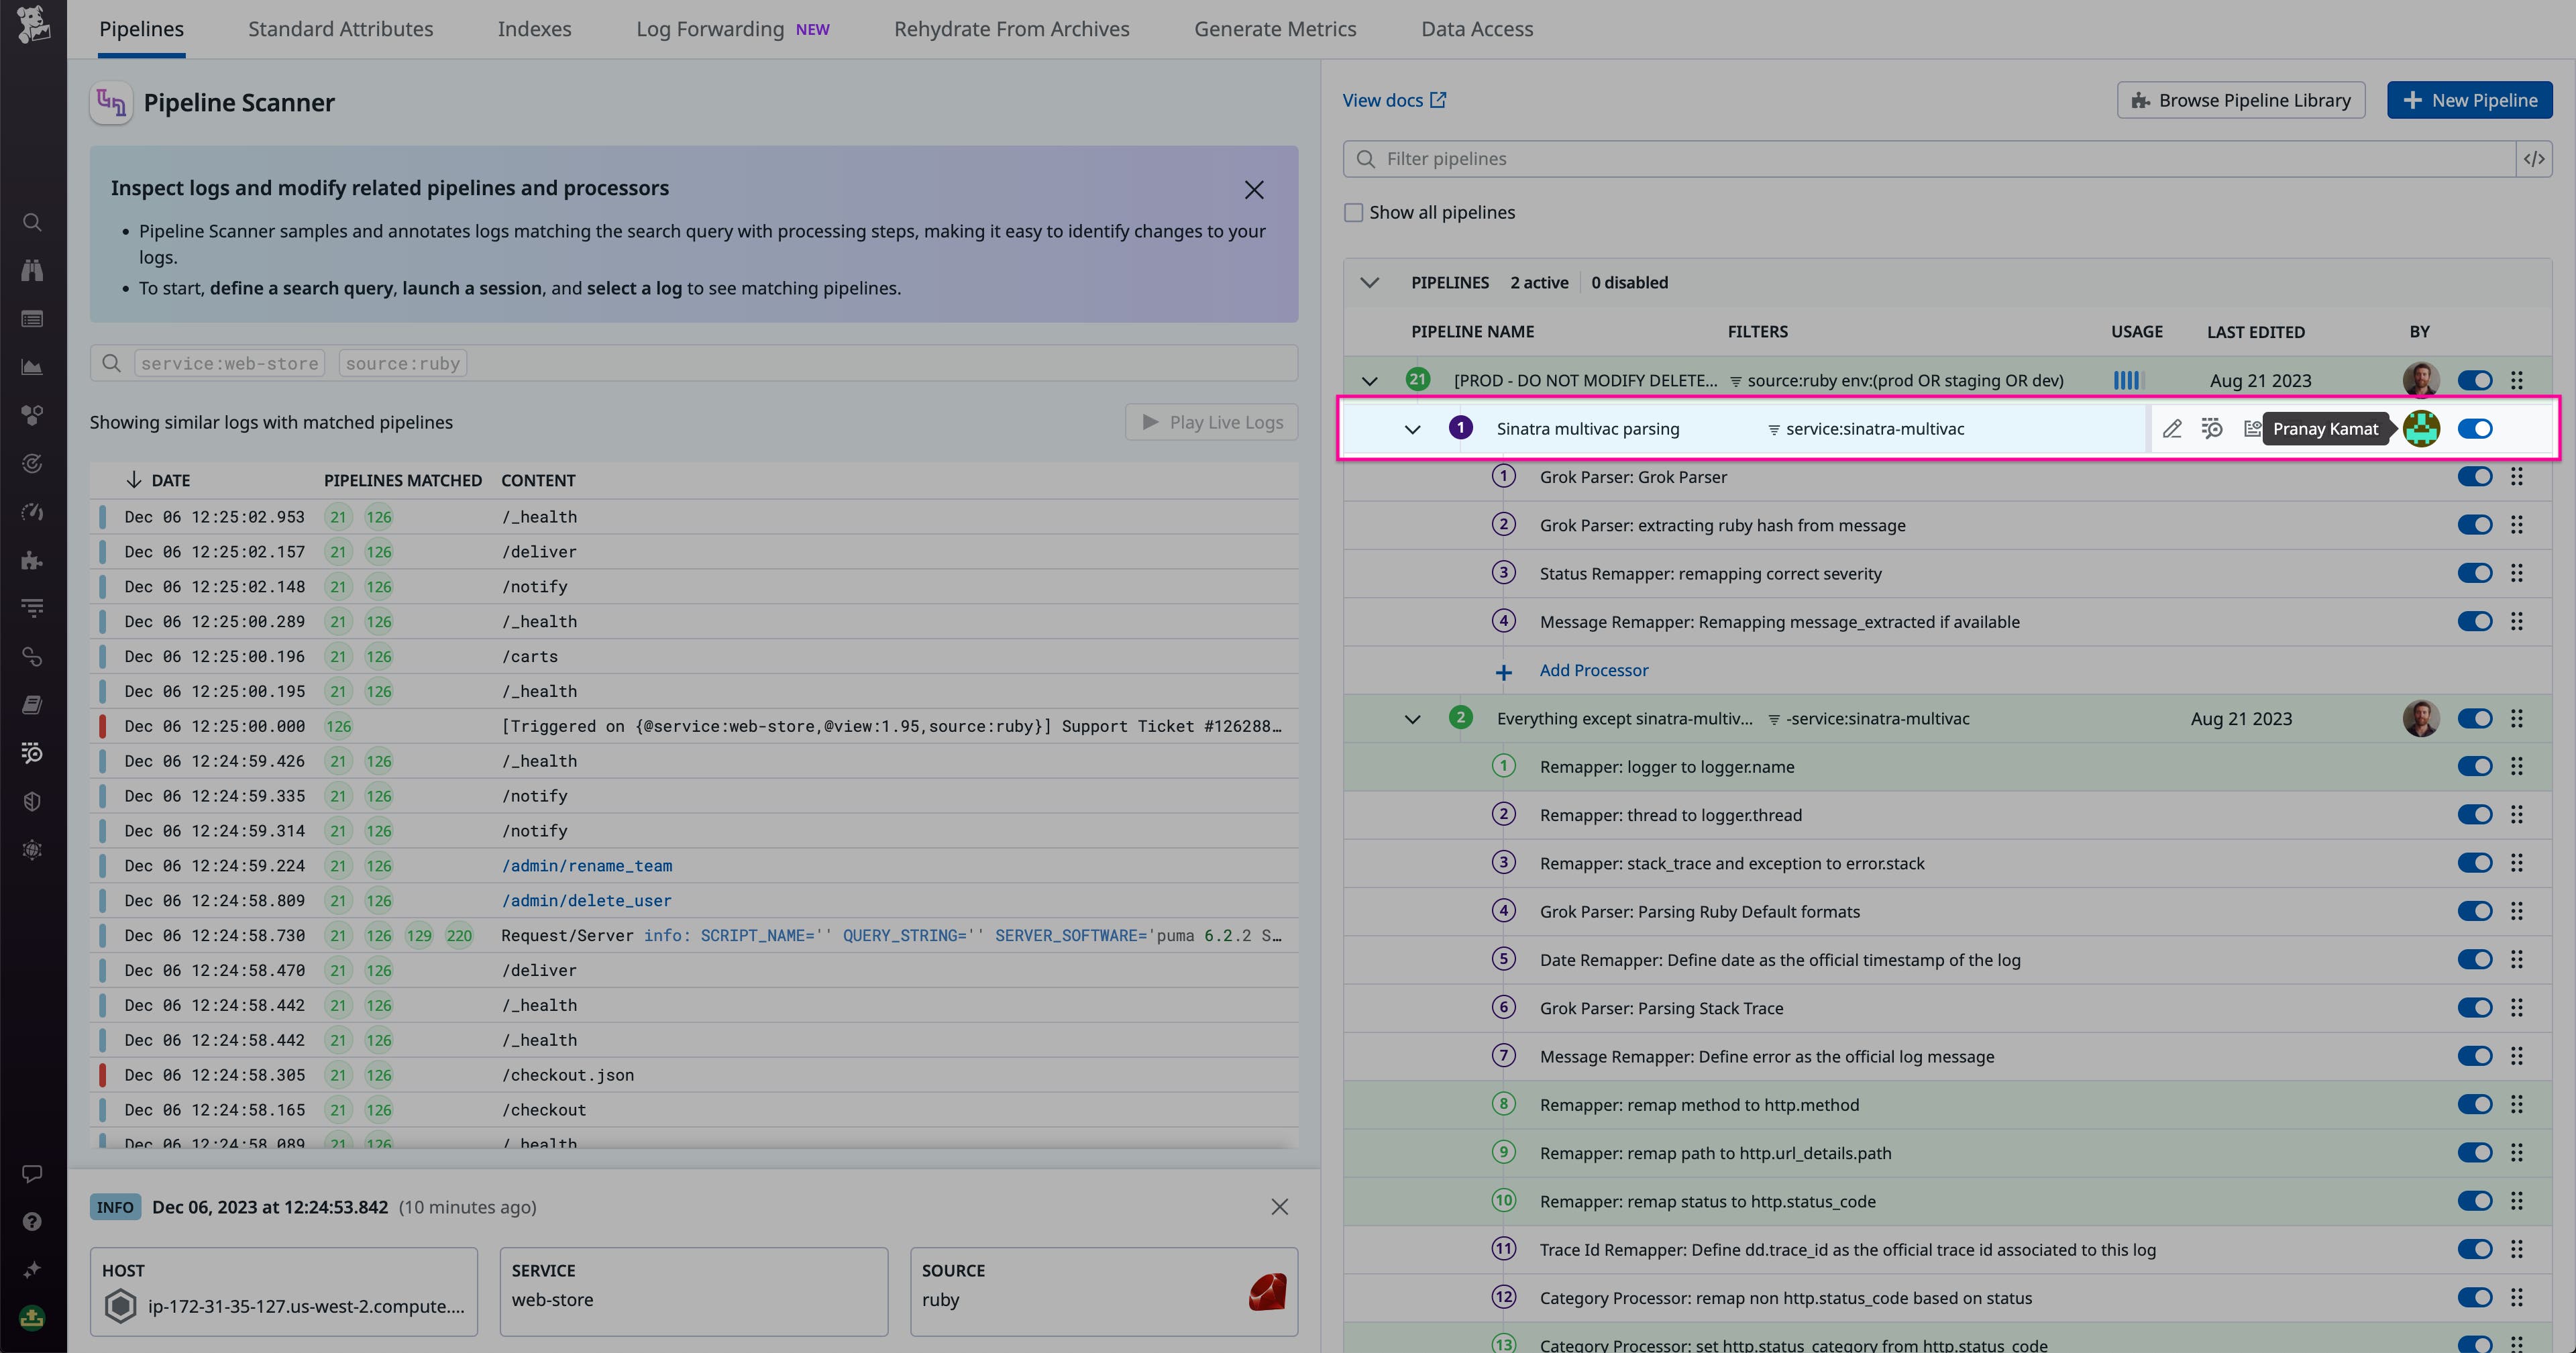
Task: Check the Show all pipelines checkbox
Action: 1353,212
